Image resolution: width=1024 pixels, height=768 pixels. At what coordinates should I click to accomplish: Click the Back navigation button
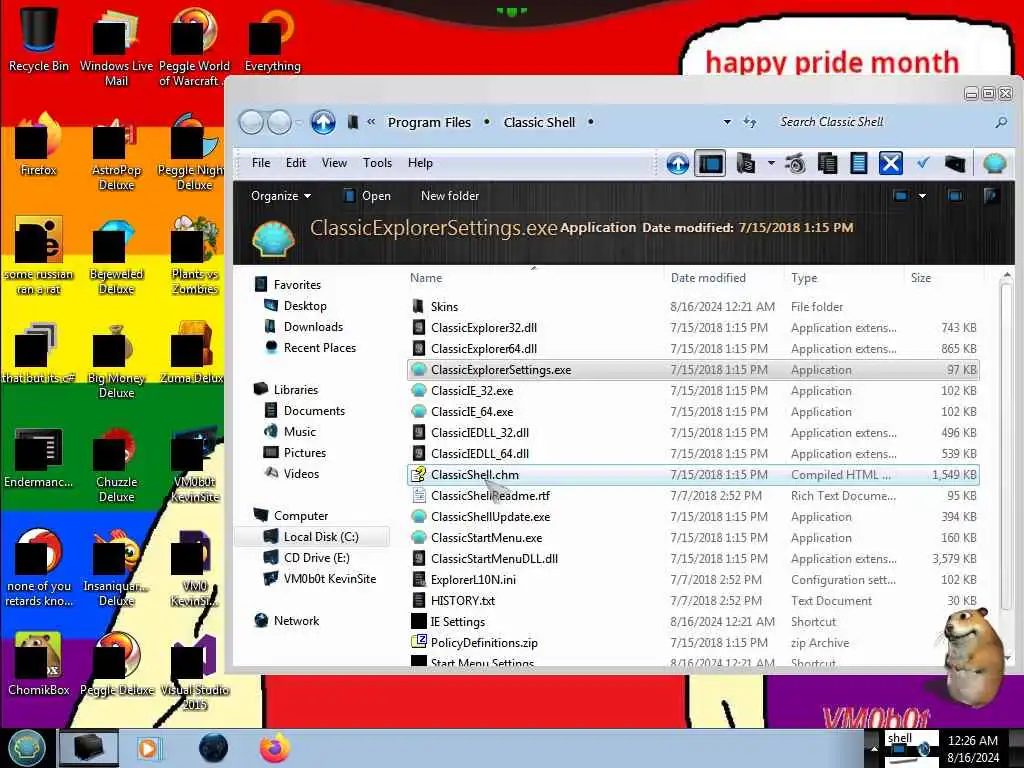pyautogui.click(x=251, y=122)
